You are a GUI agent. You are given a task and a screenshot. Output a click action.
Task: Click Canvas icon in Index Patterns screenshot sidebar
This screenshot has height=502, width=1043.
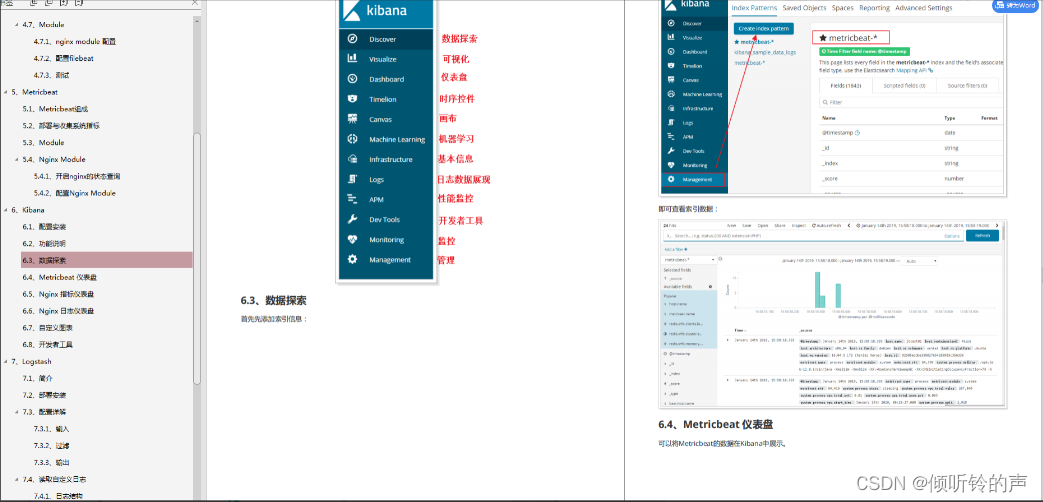(670, 80)
